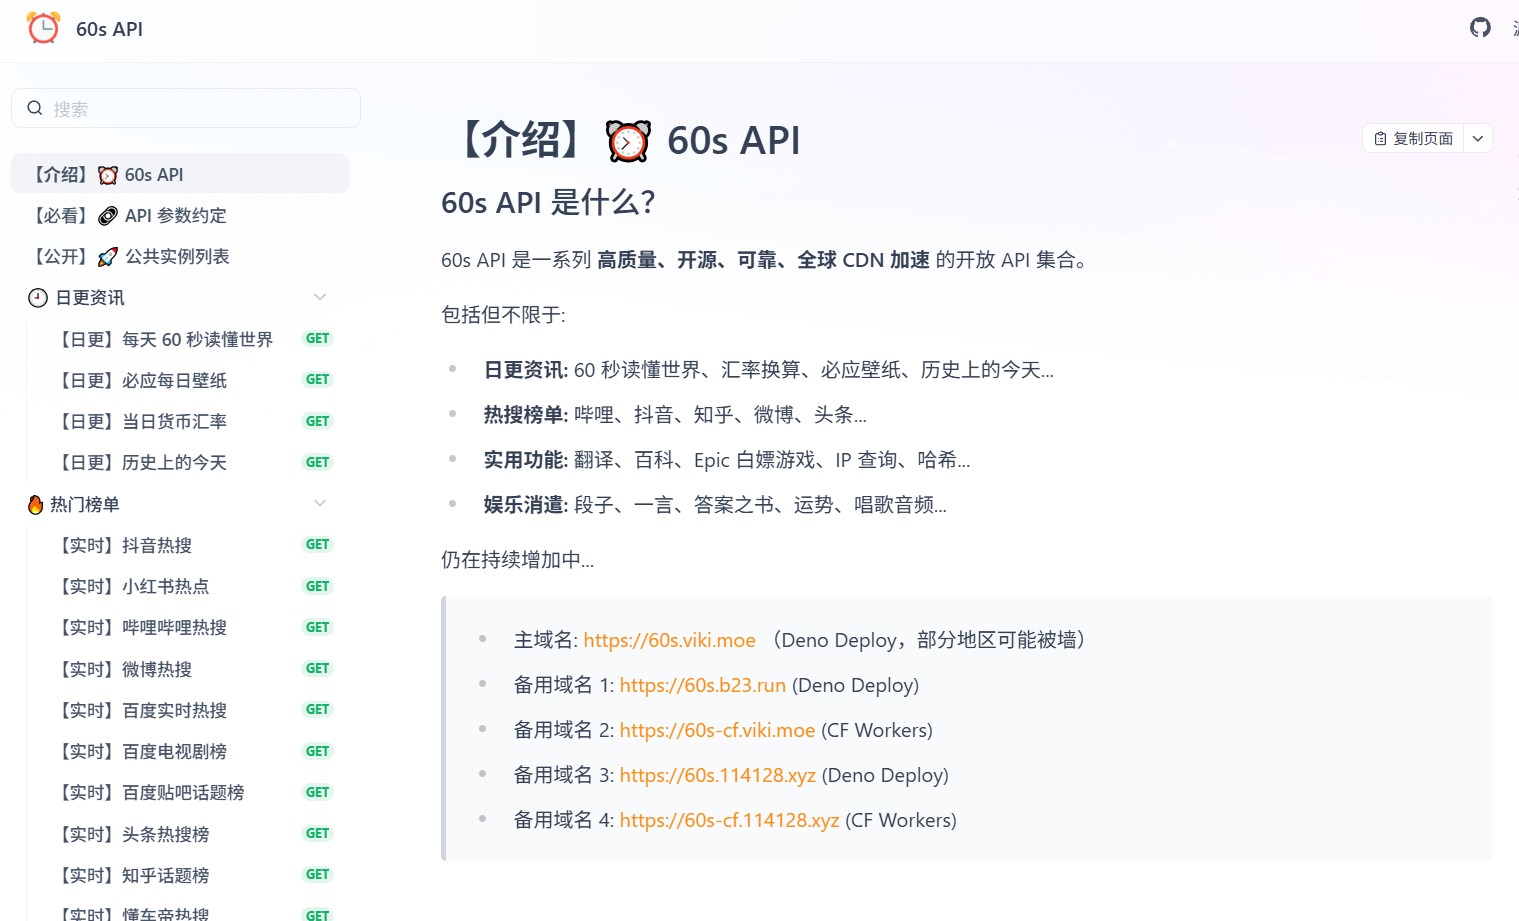
Task: Click the 60s API site title in the header
Action: point(109,29)
